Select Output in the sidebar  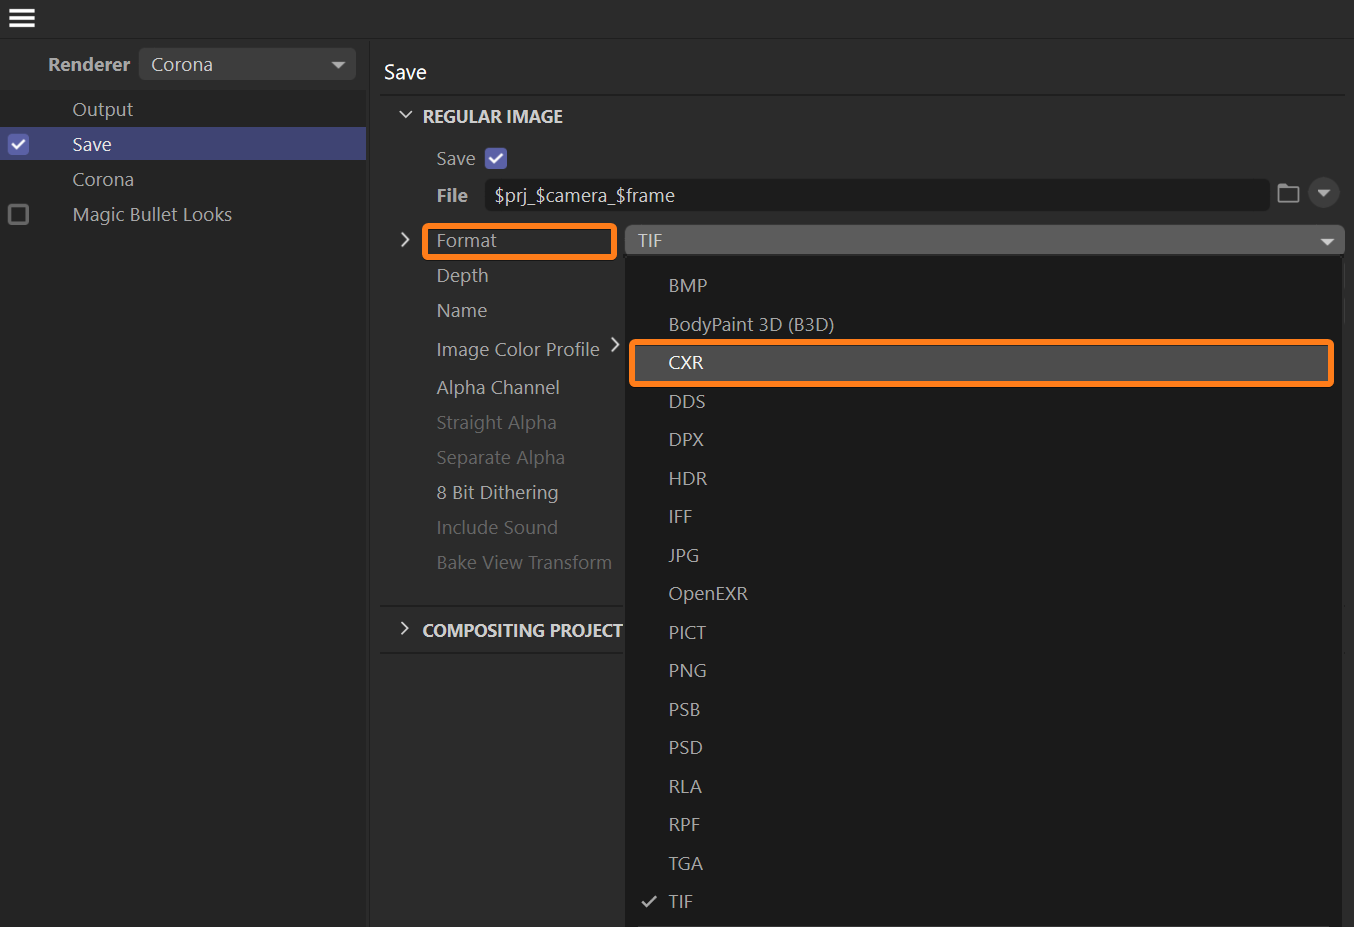[x=102, y=109]
